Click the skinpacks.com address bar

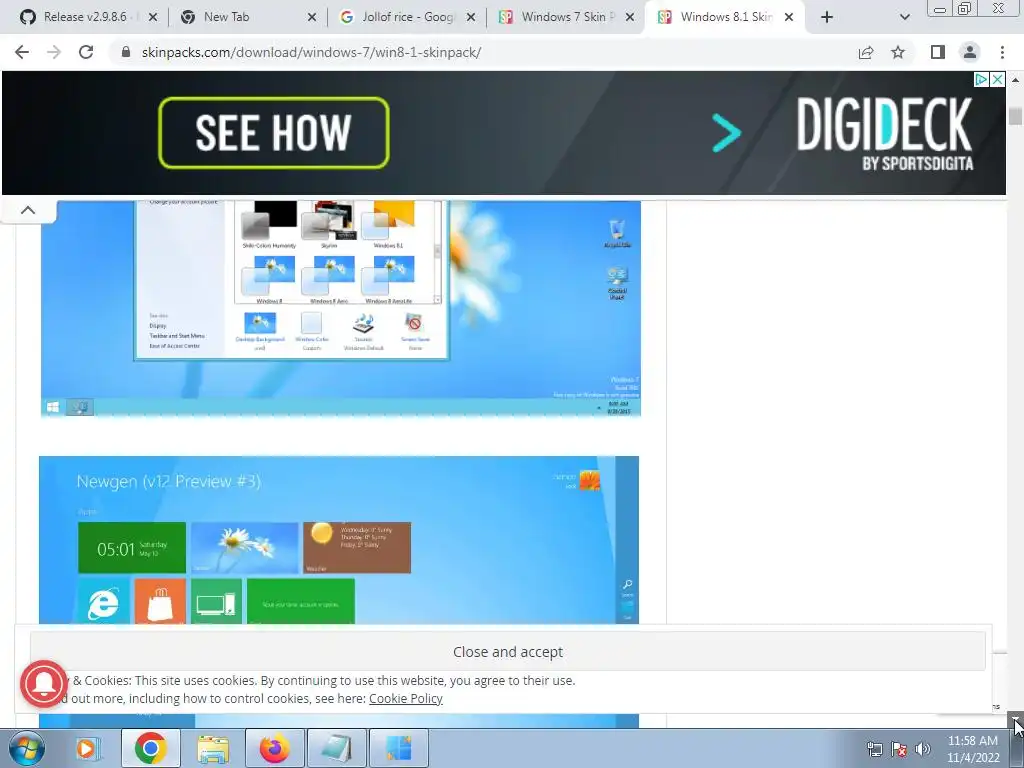pos(312,52)
